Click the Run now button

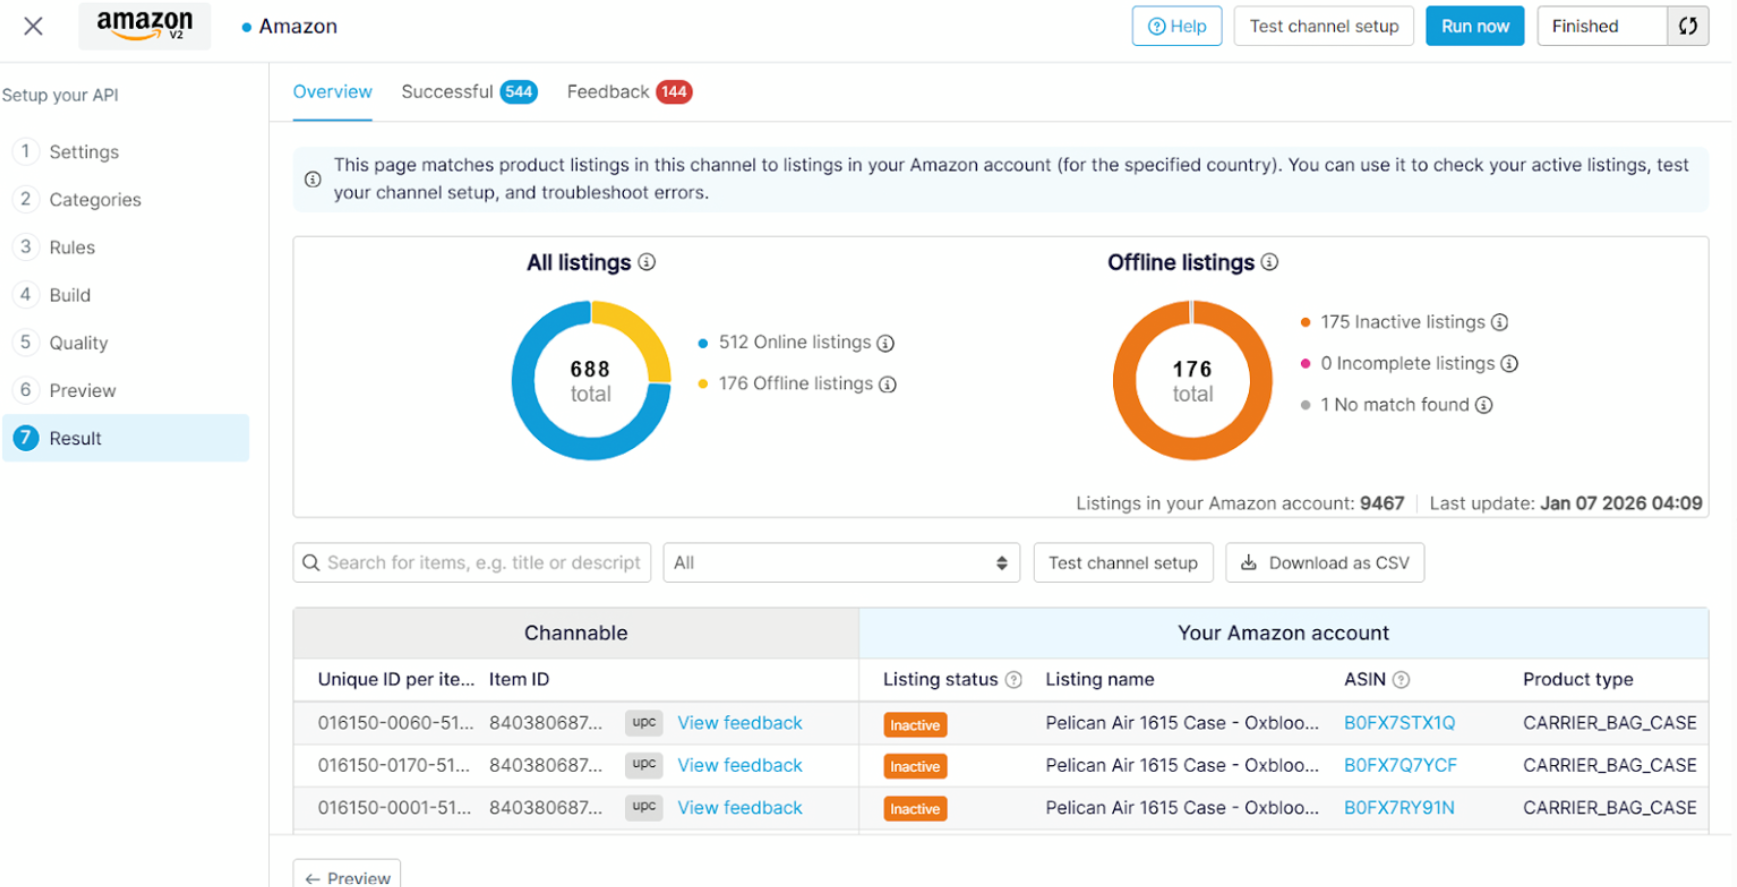coord(1475,26)
